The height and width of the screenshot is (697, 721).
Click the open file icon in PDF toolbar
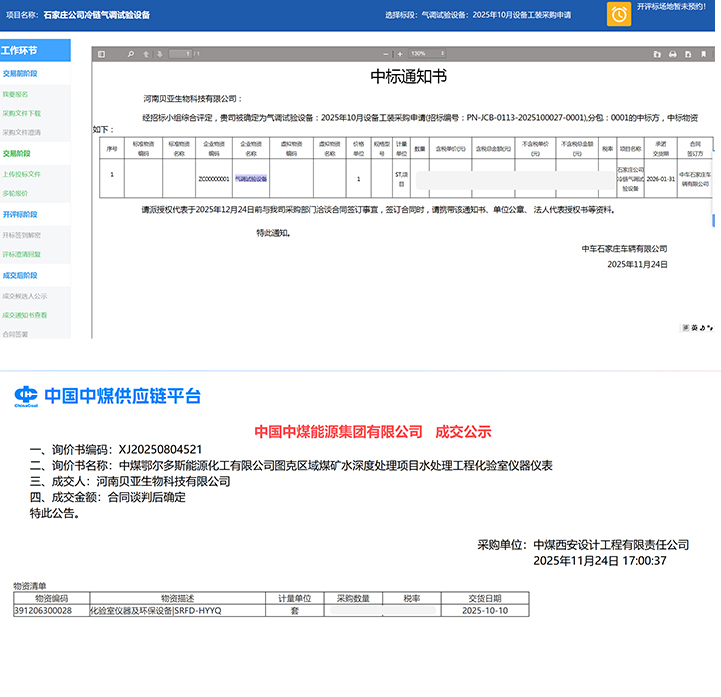(659, 54)
